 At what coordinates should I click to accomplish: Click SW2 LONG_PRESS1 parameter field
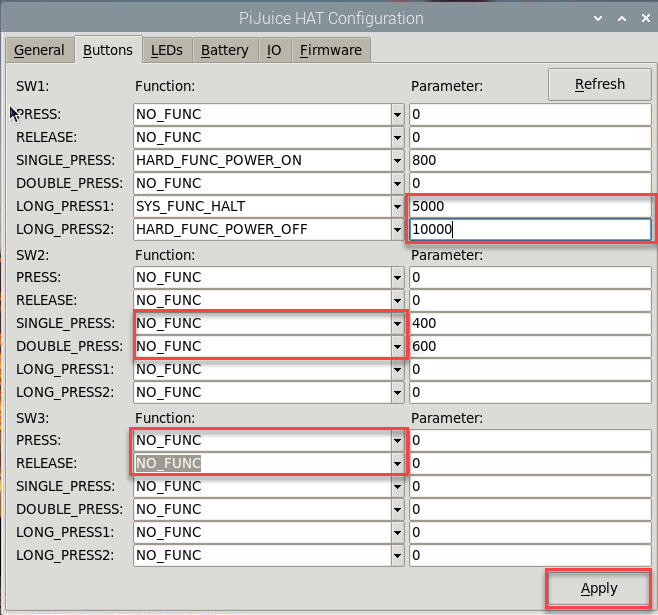(x=530, y=370)
